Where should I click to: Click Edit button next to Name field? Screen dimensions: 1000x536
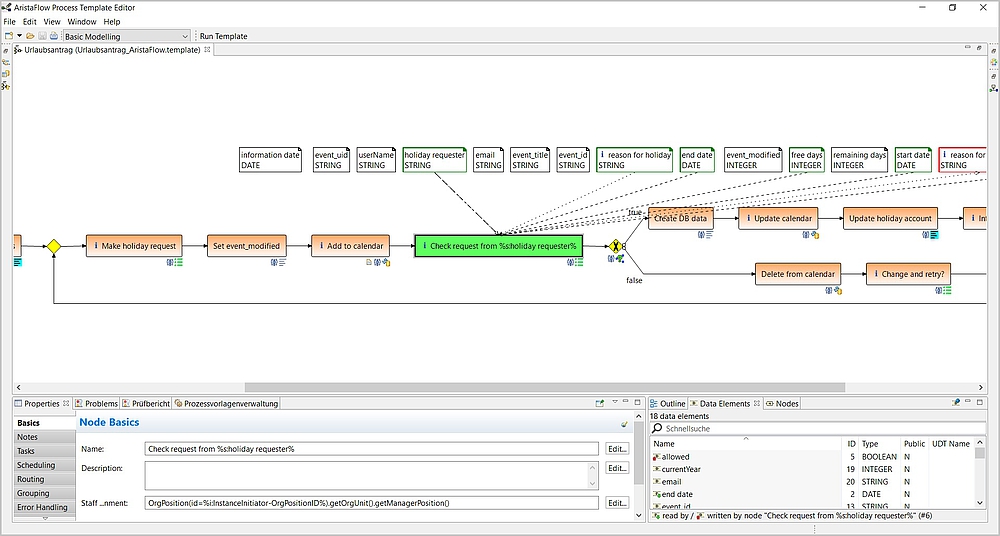(617, 449)
